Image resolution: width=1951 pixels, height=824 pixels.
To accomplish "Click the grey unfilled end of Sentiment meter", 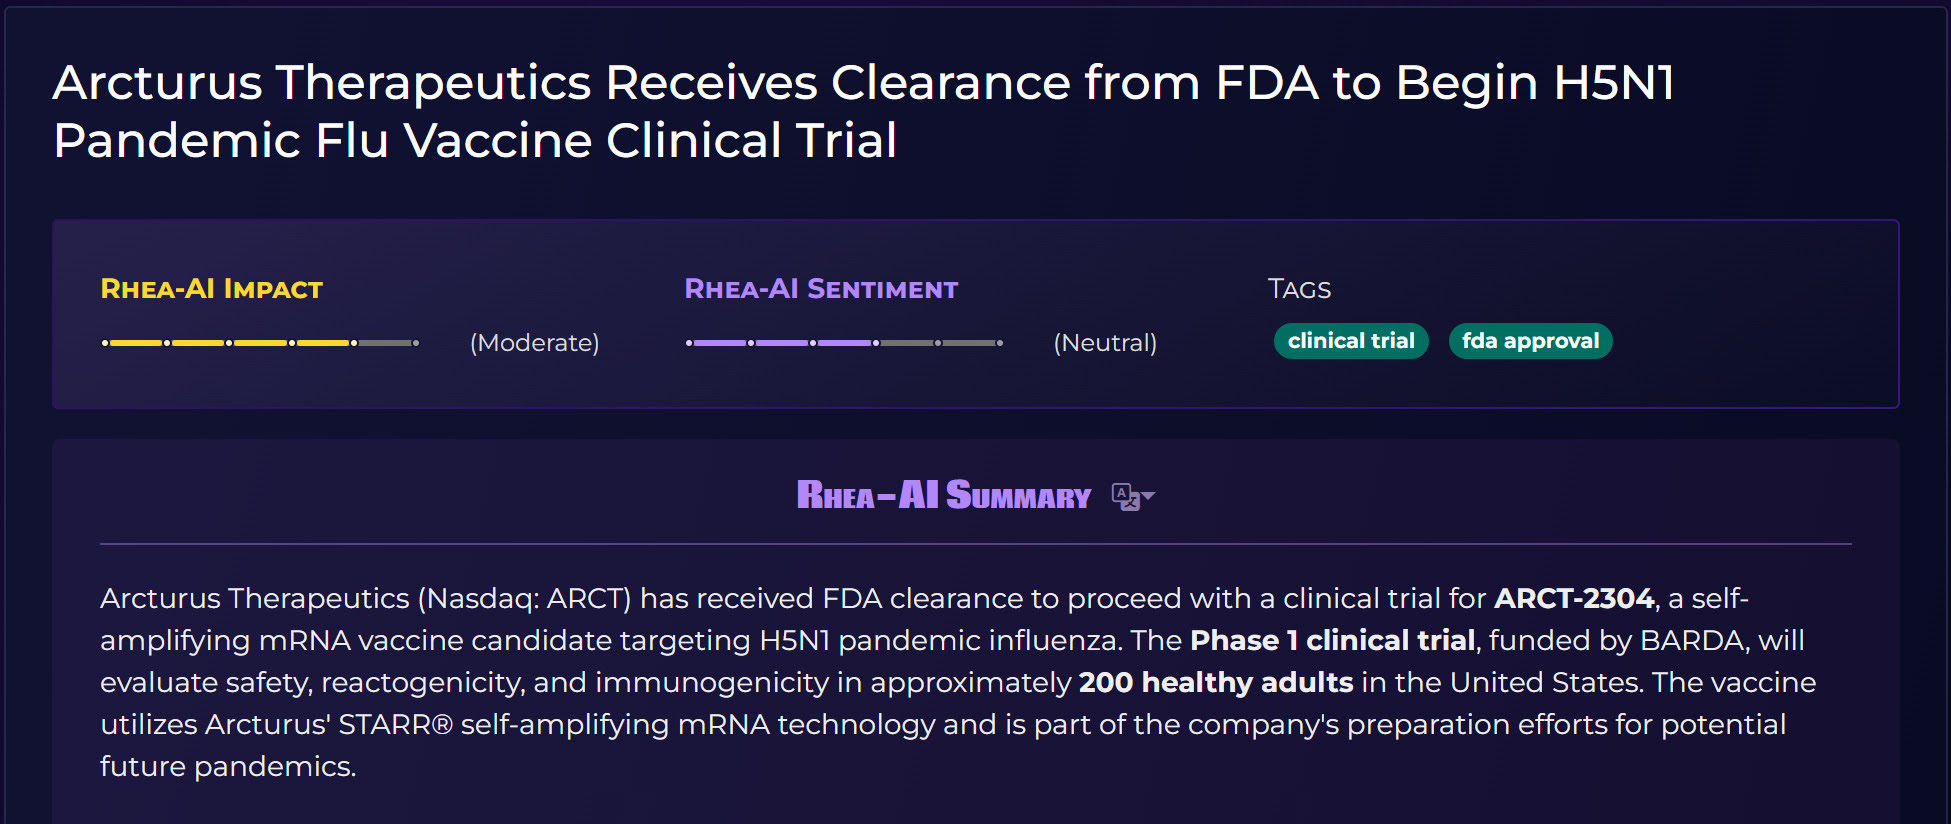I will click(x=940, y=343).
